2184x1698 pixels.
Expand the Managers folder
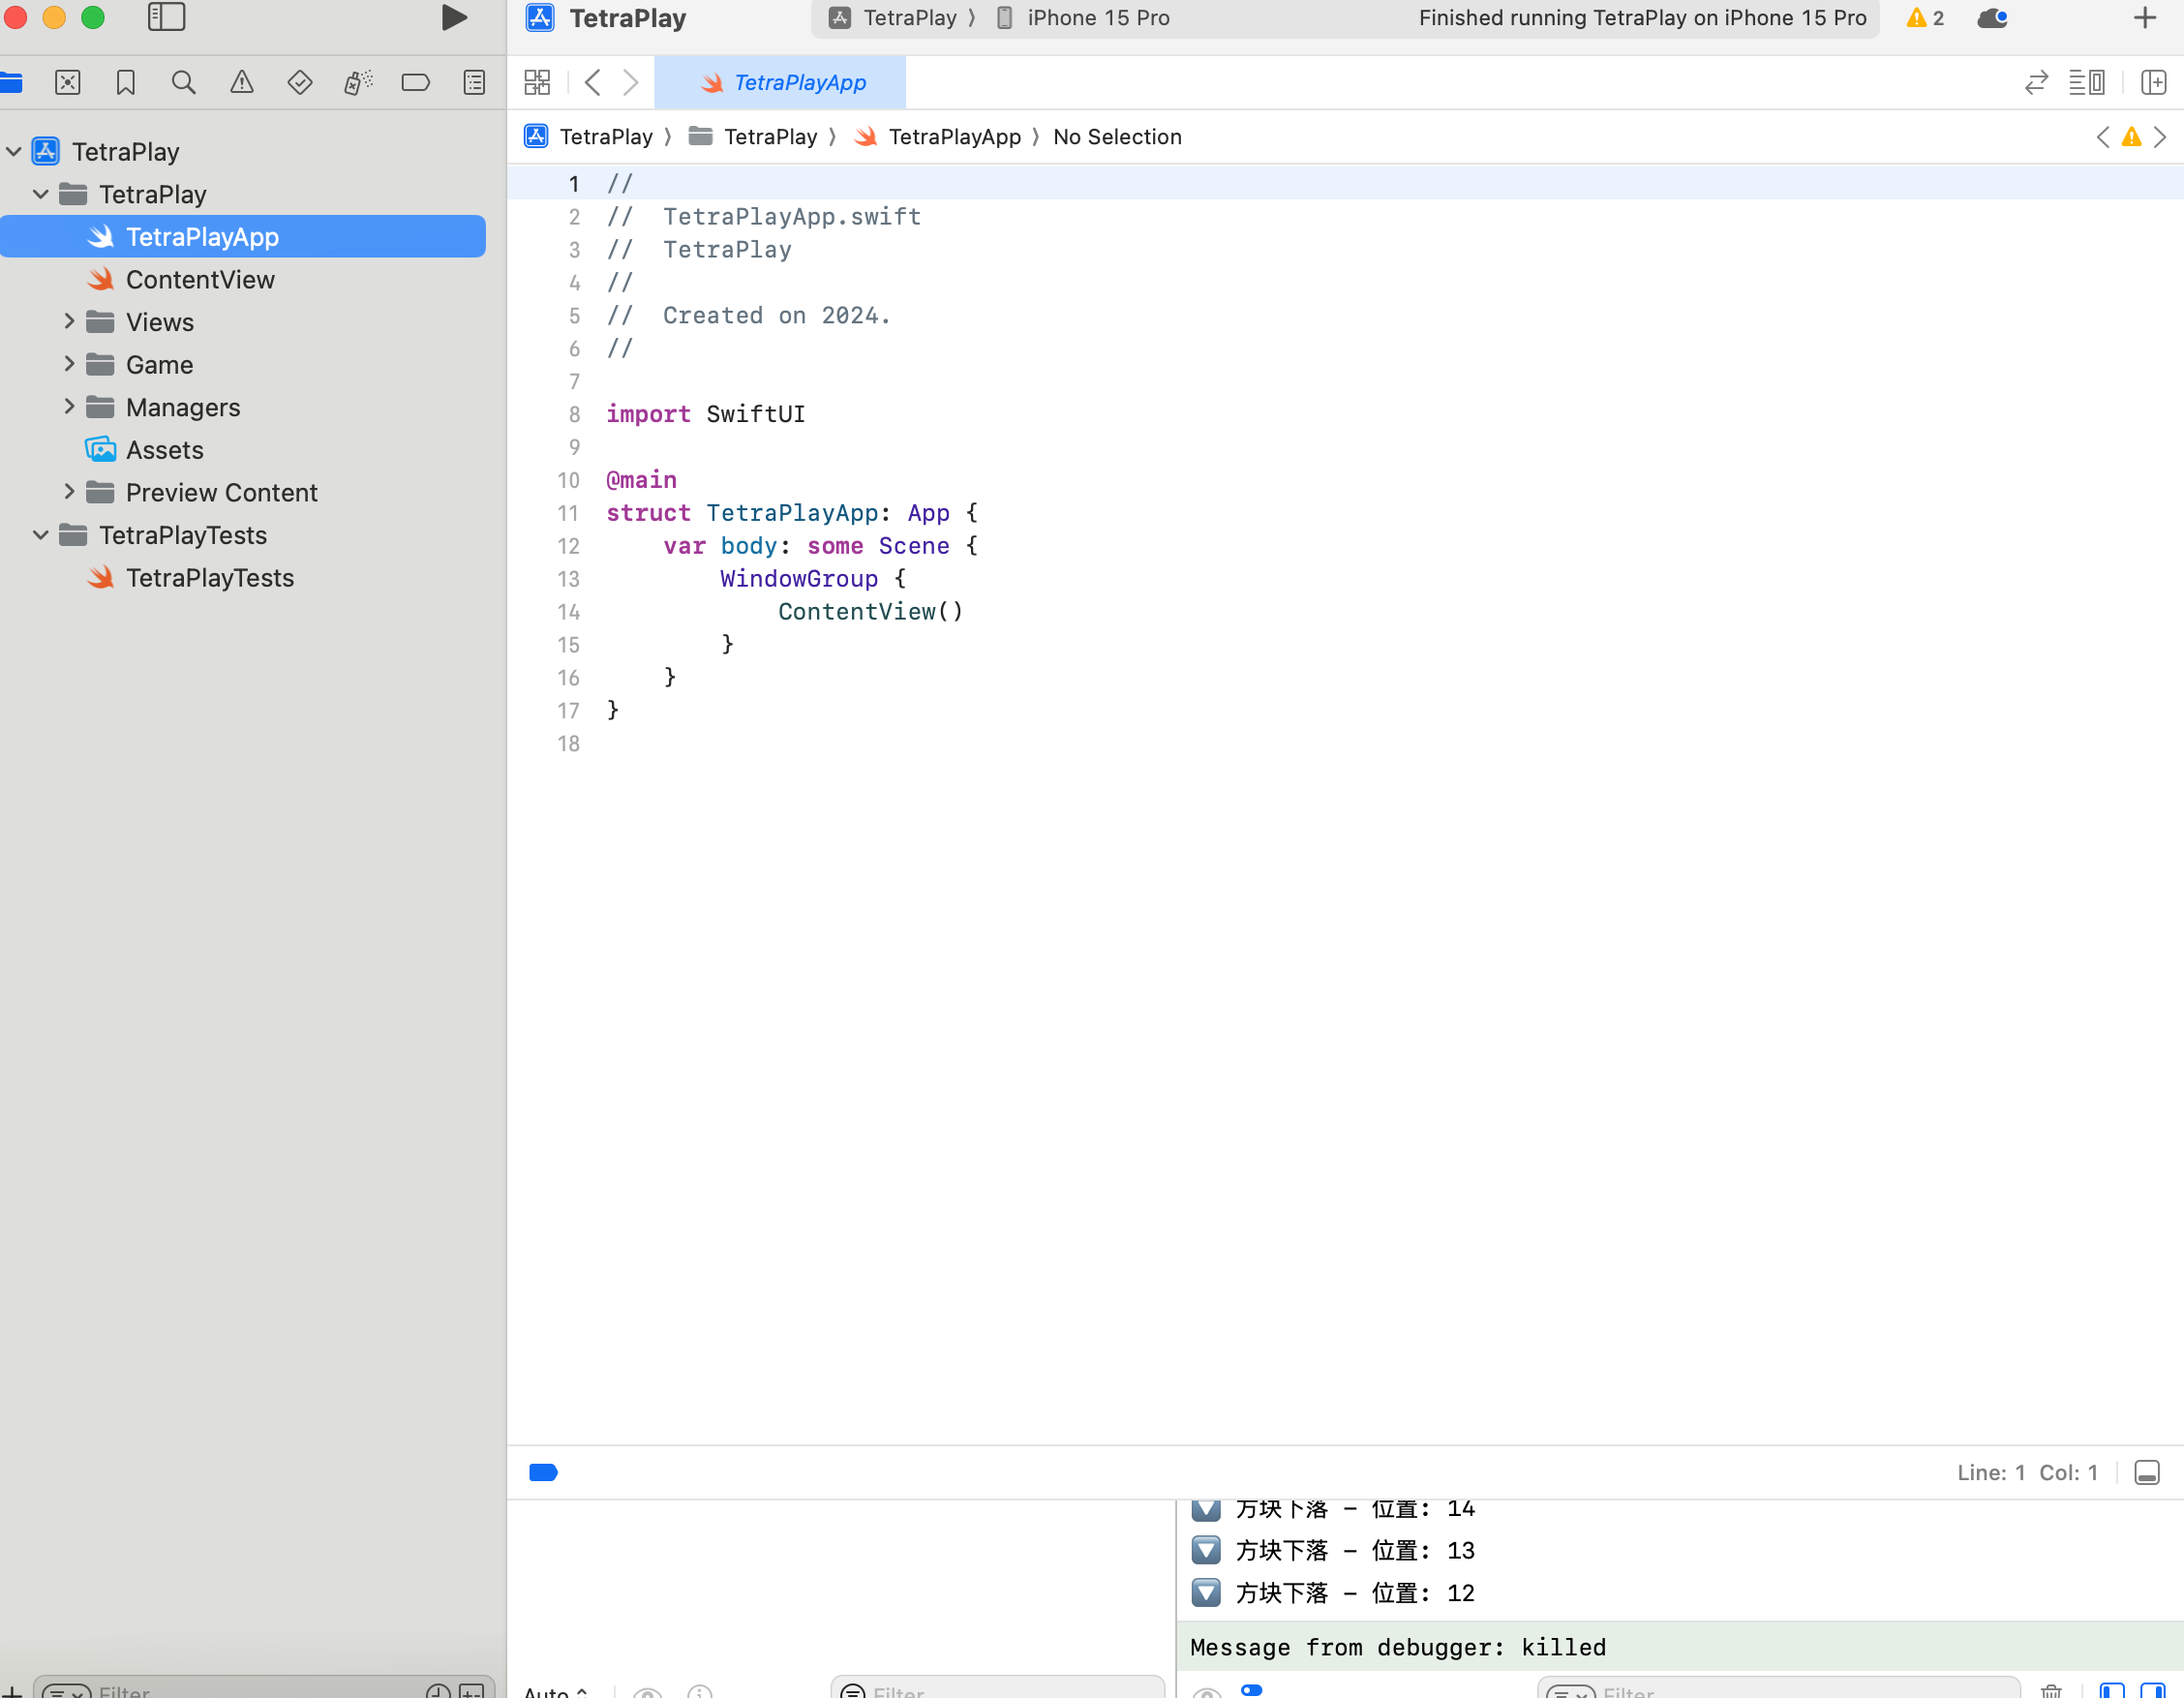(x=69, y=407)
